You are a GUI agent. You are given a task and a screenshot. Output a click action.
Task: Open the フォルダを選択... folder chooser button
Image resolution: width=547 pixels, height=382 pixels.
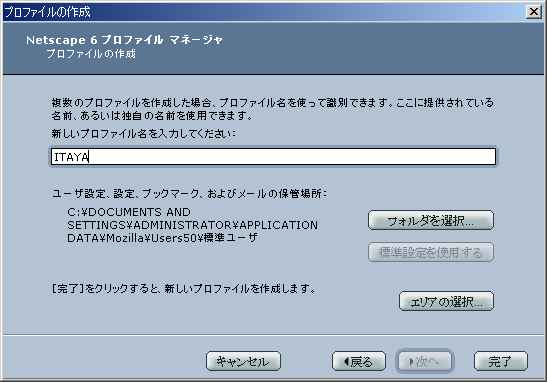pyautogui.click(x=431, y=220)
